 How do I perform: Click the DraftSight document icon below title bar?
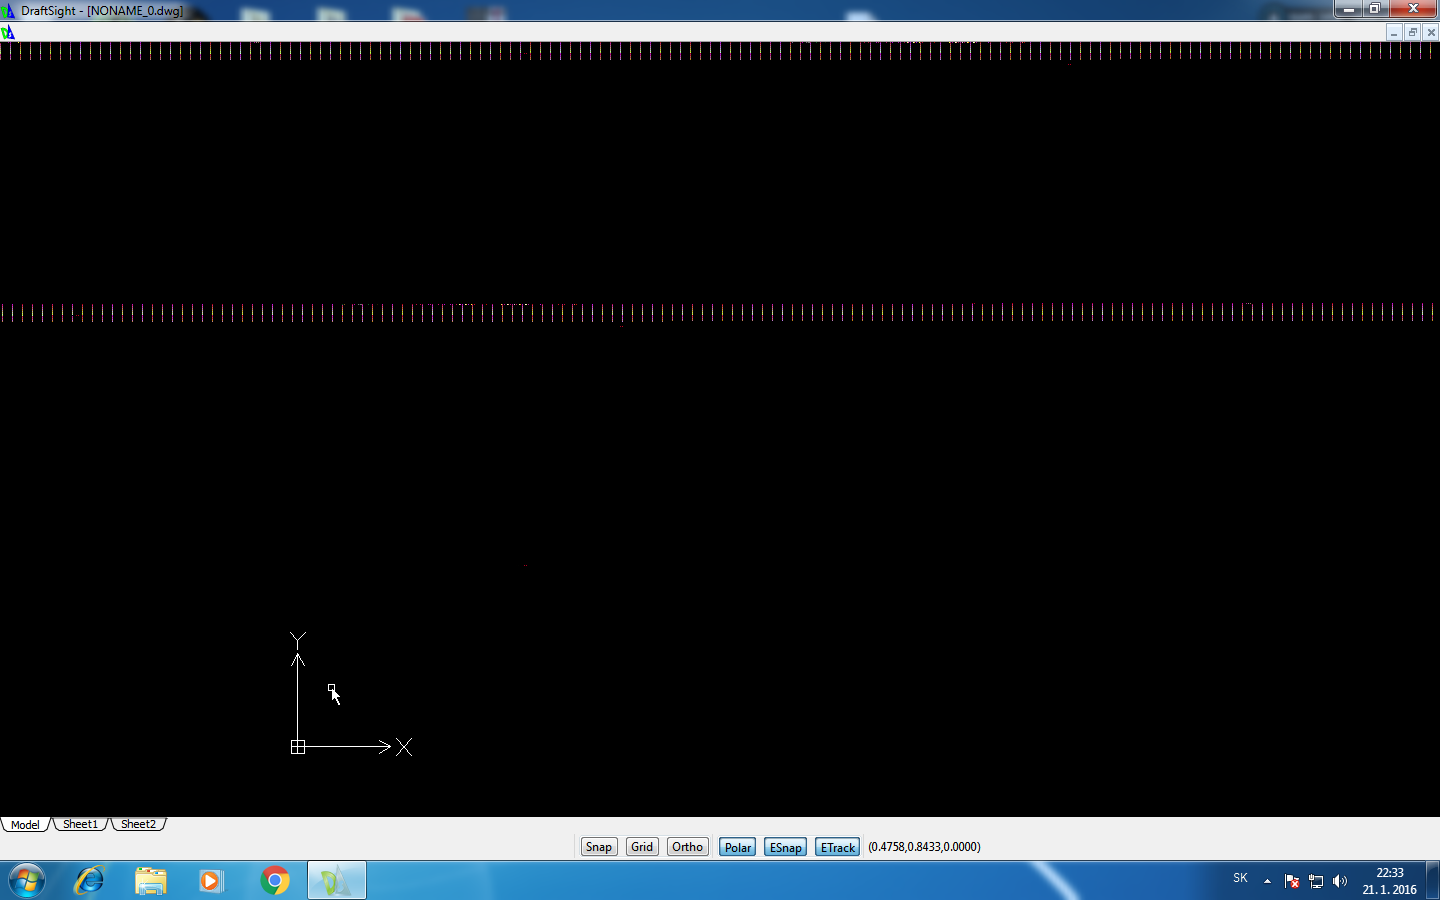[8, 33]
